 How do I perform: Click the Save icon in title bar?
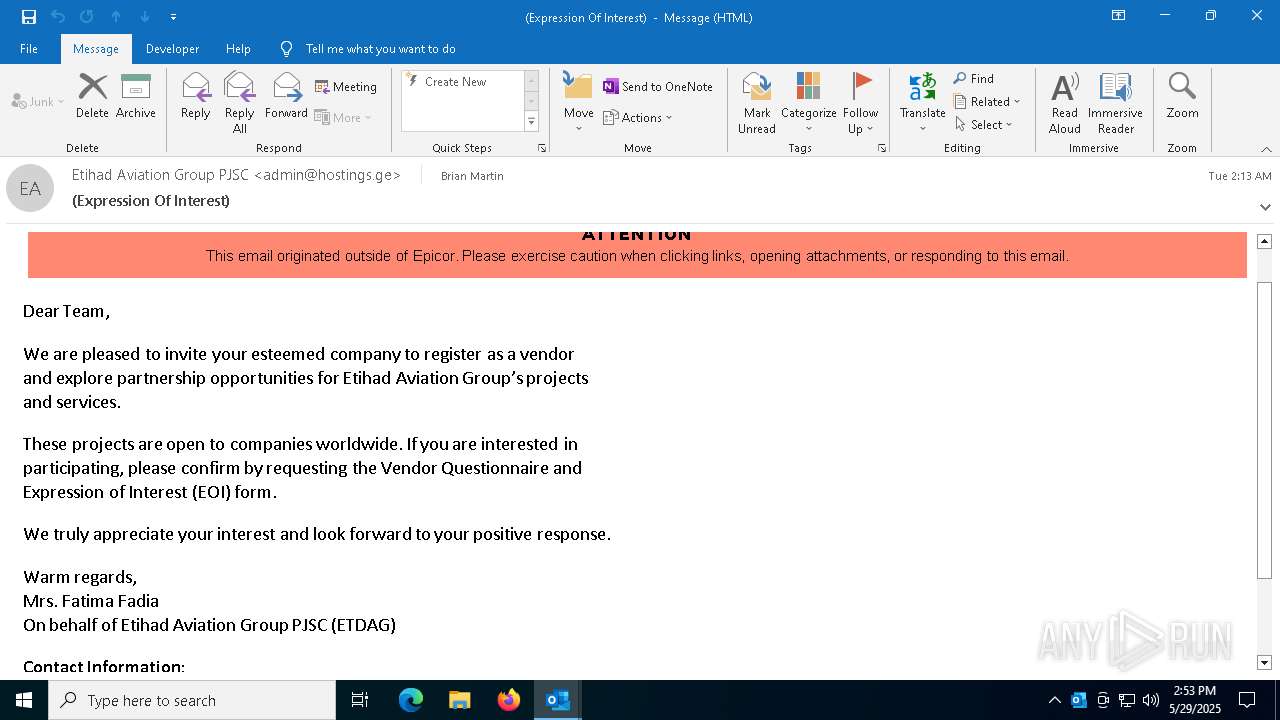click(28, 17)
